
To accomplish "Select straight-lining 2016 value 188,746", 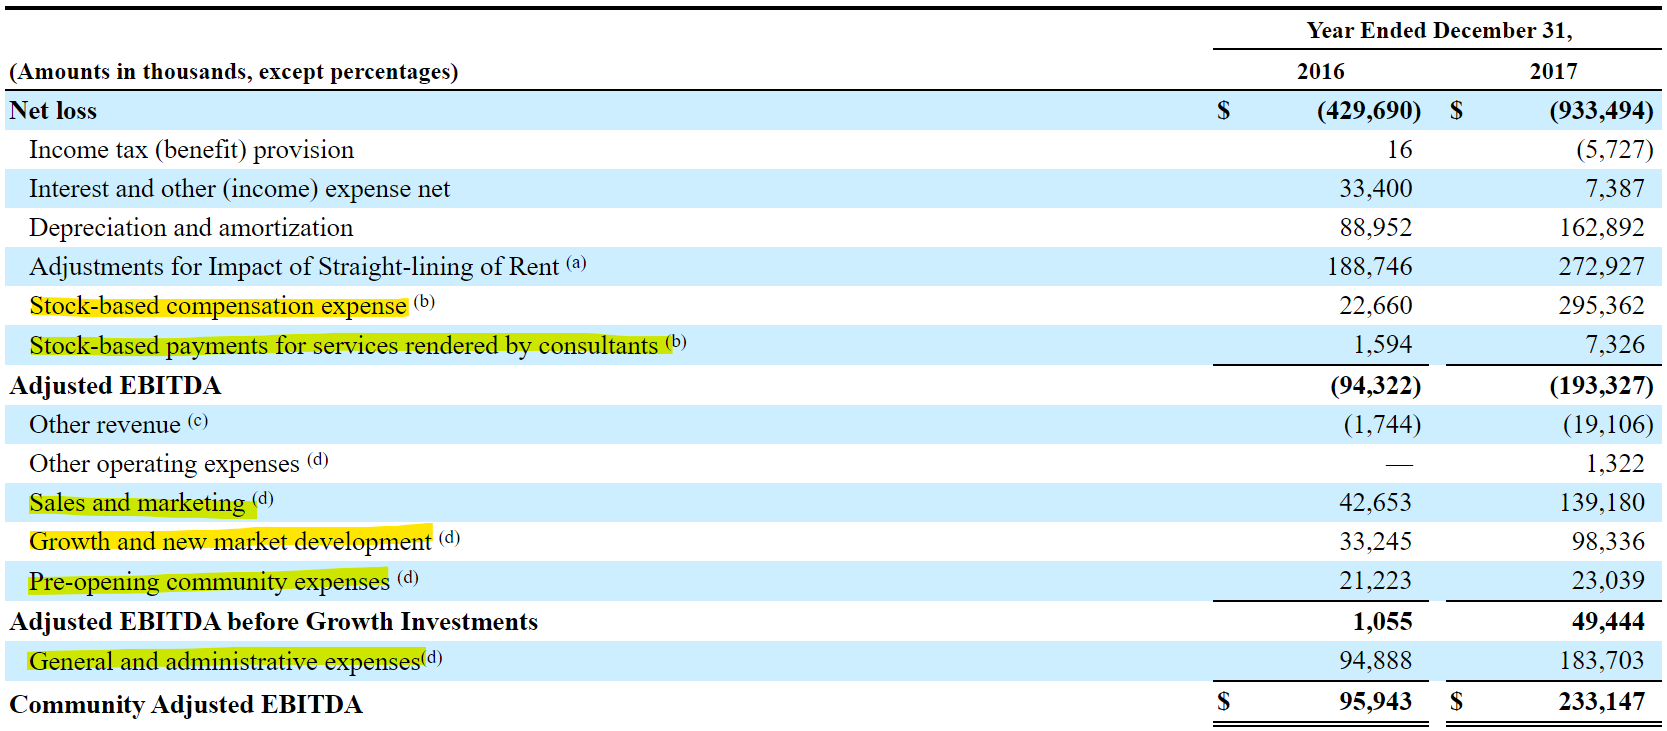I will pyautogui.click(x=1369, y=267).
